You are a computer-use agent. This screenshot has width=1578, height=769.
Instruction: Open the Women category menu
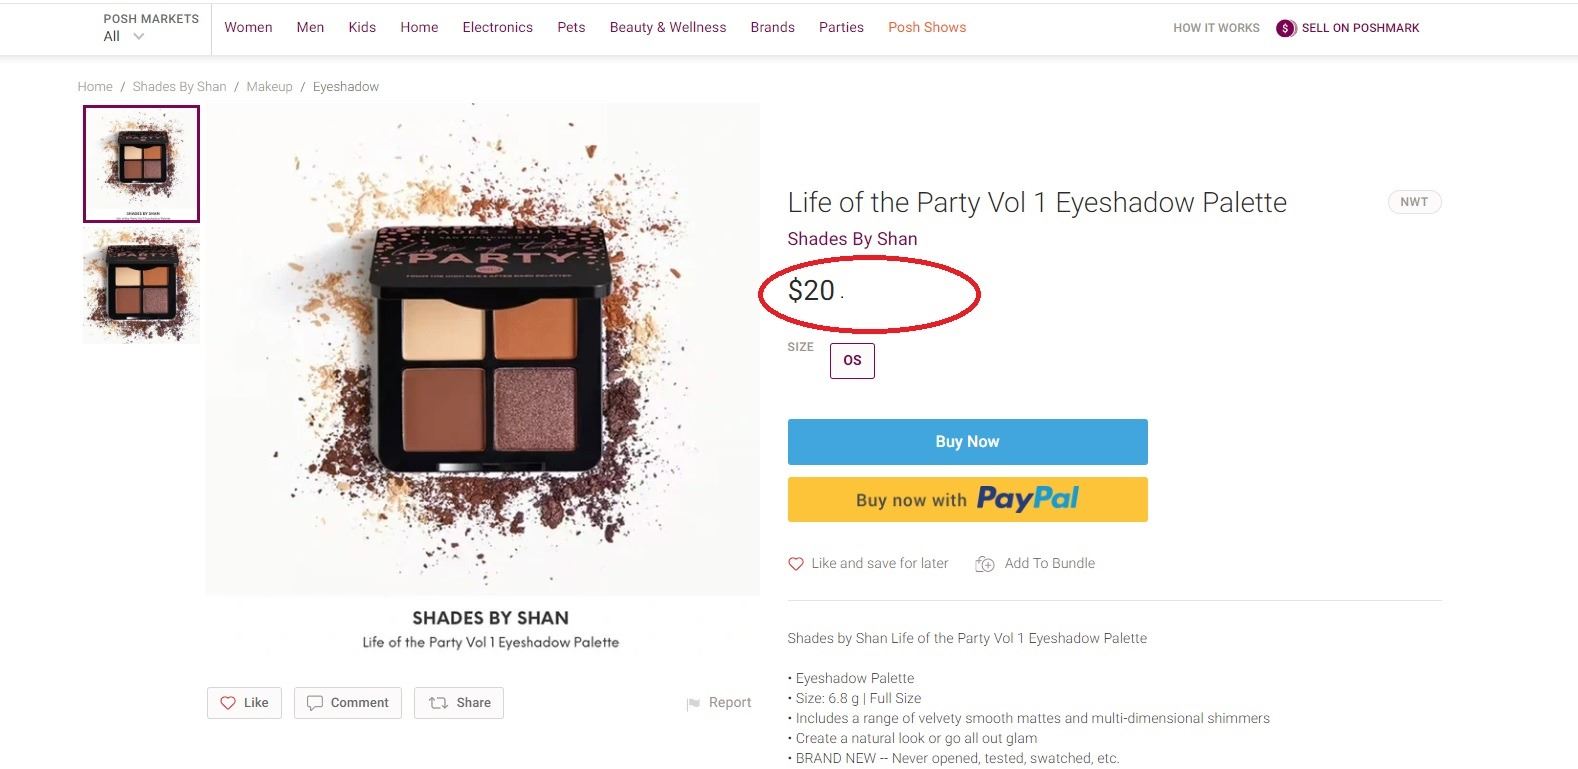[x=248, y=28]
